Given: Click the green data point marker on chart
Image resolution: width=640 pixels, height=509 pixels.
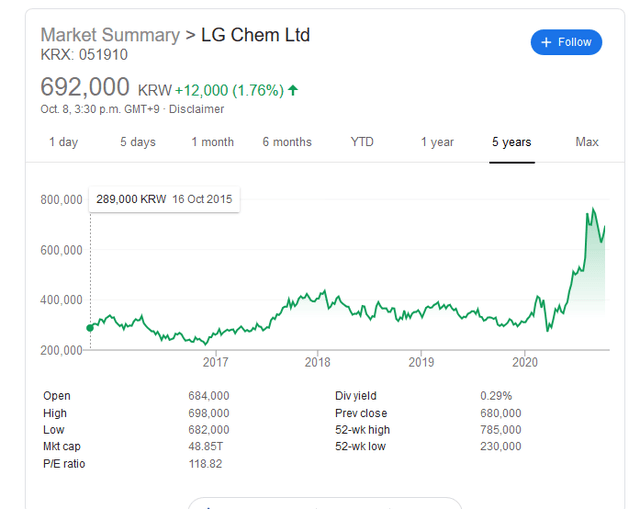Looking at the screenshot, I should 90,328.
